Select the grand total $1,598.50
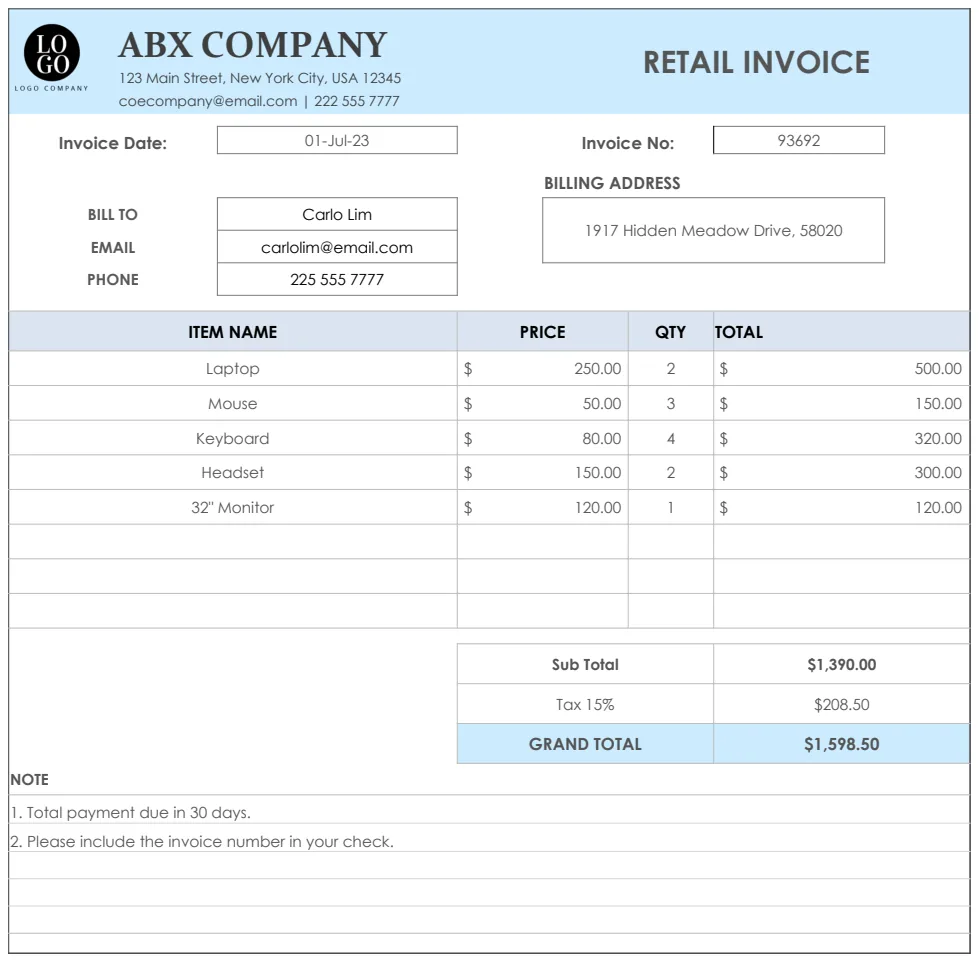The image size is (979, 962). coord(842,744)
